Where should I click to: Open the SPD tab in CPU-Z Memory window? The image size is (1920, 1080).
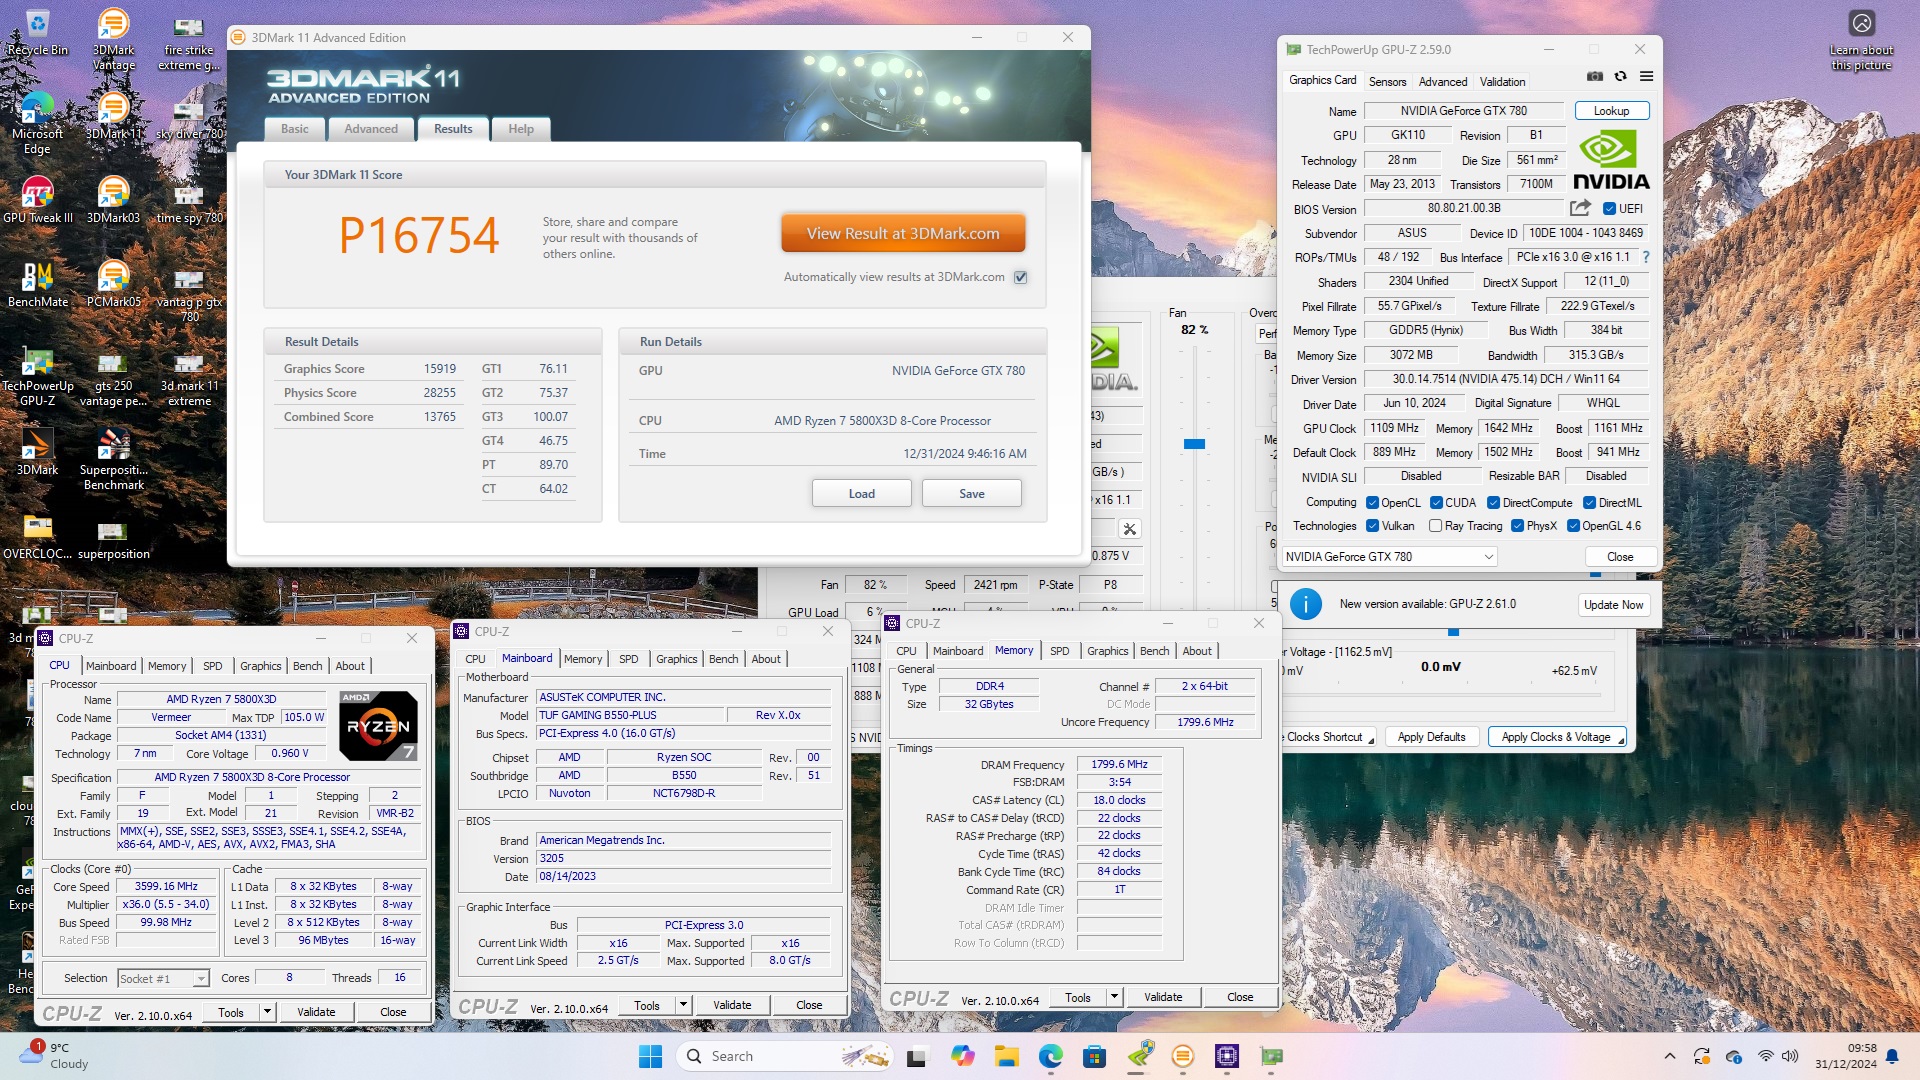(1059, 651)
